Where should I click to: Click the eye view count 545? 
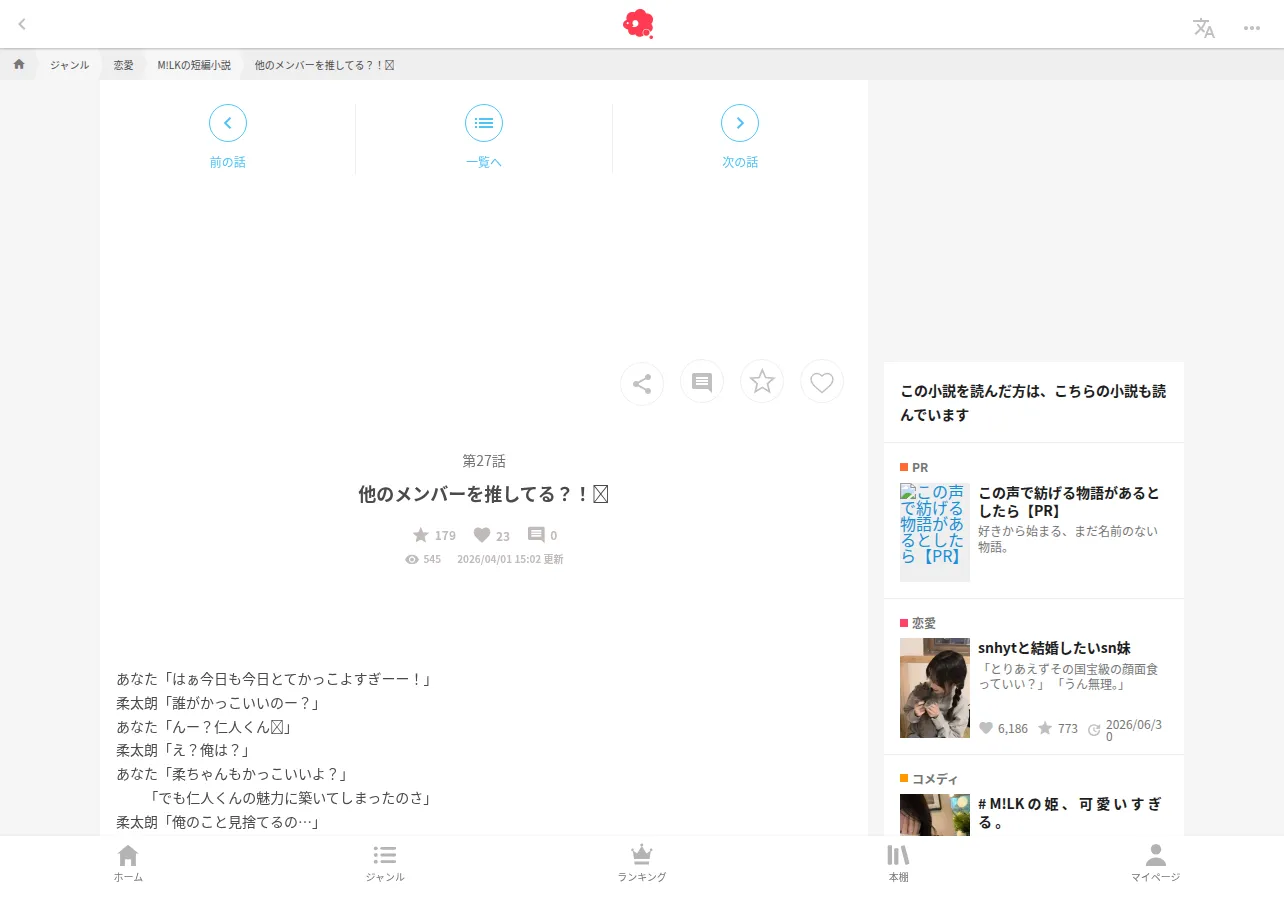coord(423,559)
